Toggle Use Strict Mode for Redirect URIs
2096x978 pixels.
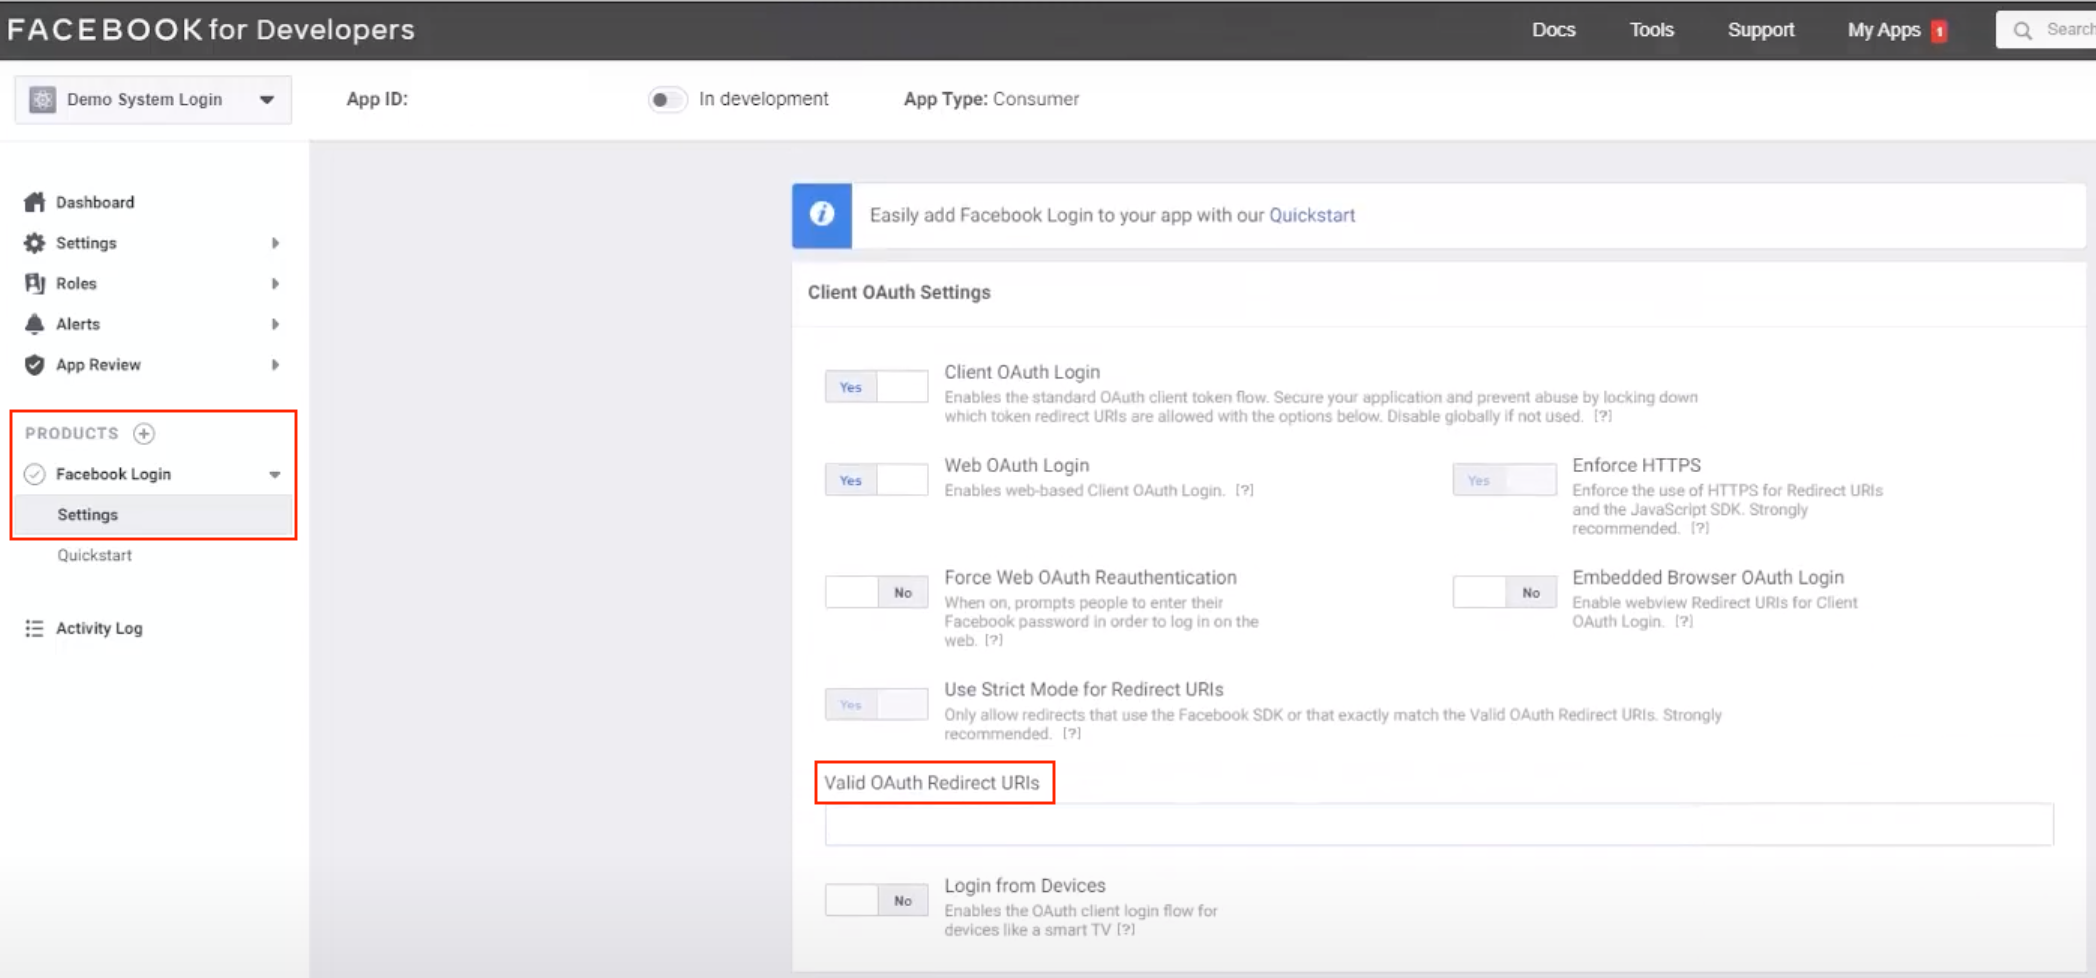[876, 704]
